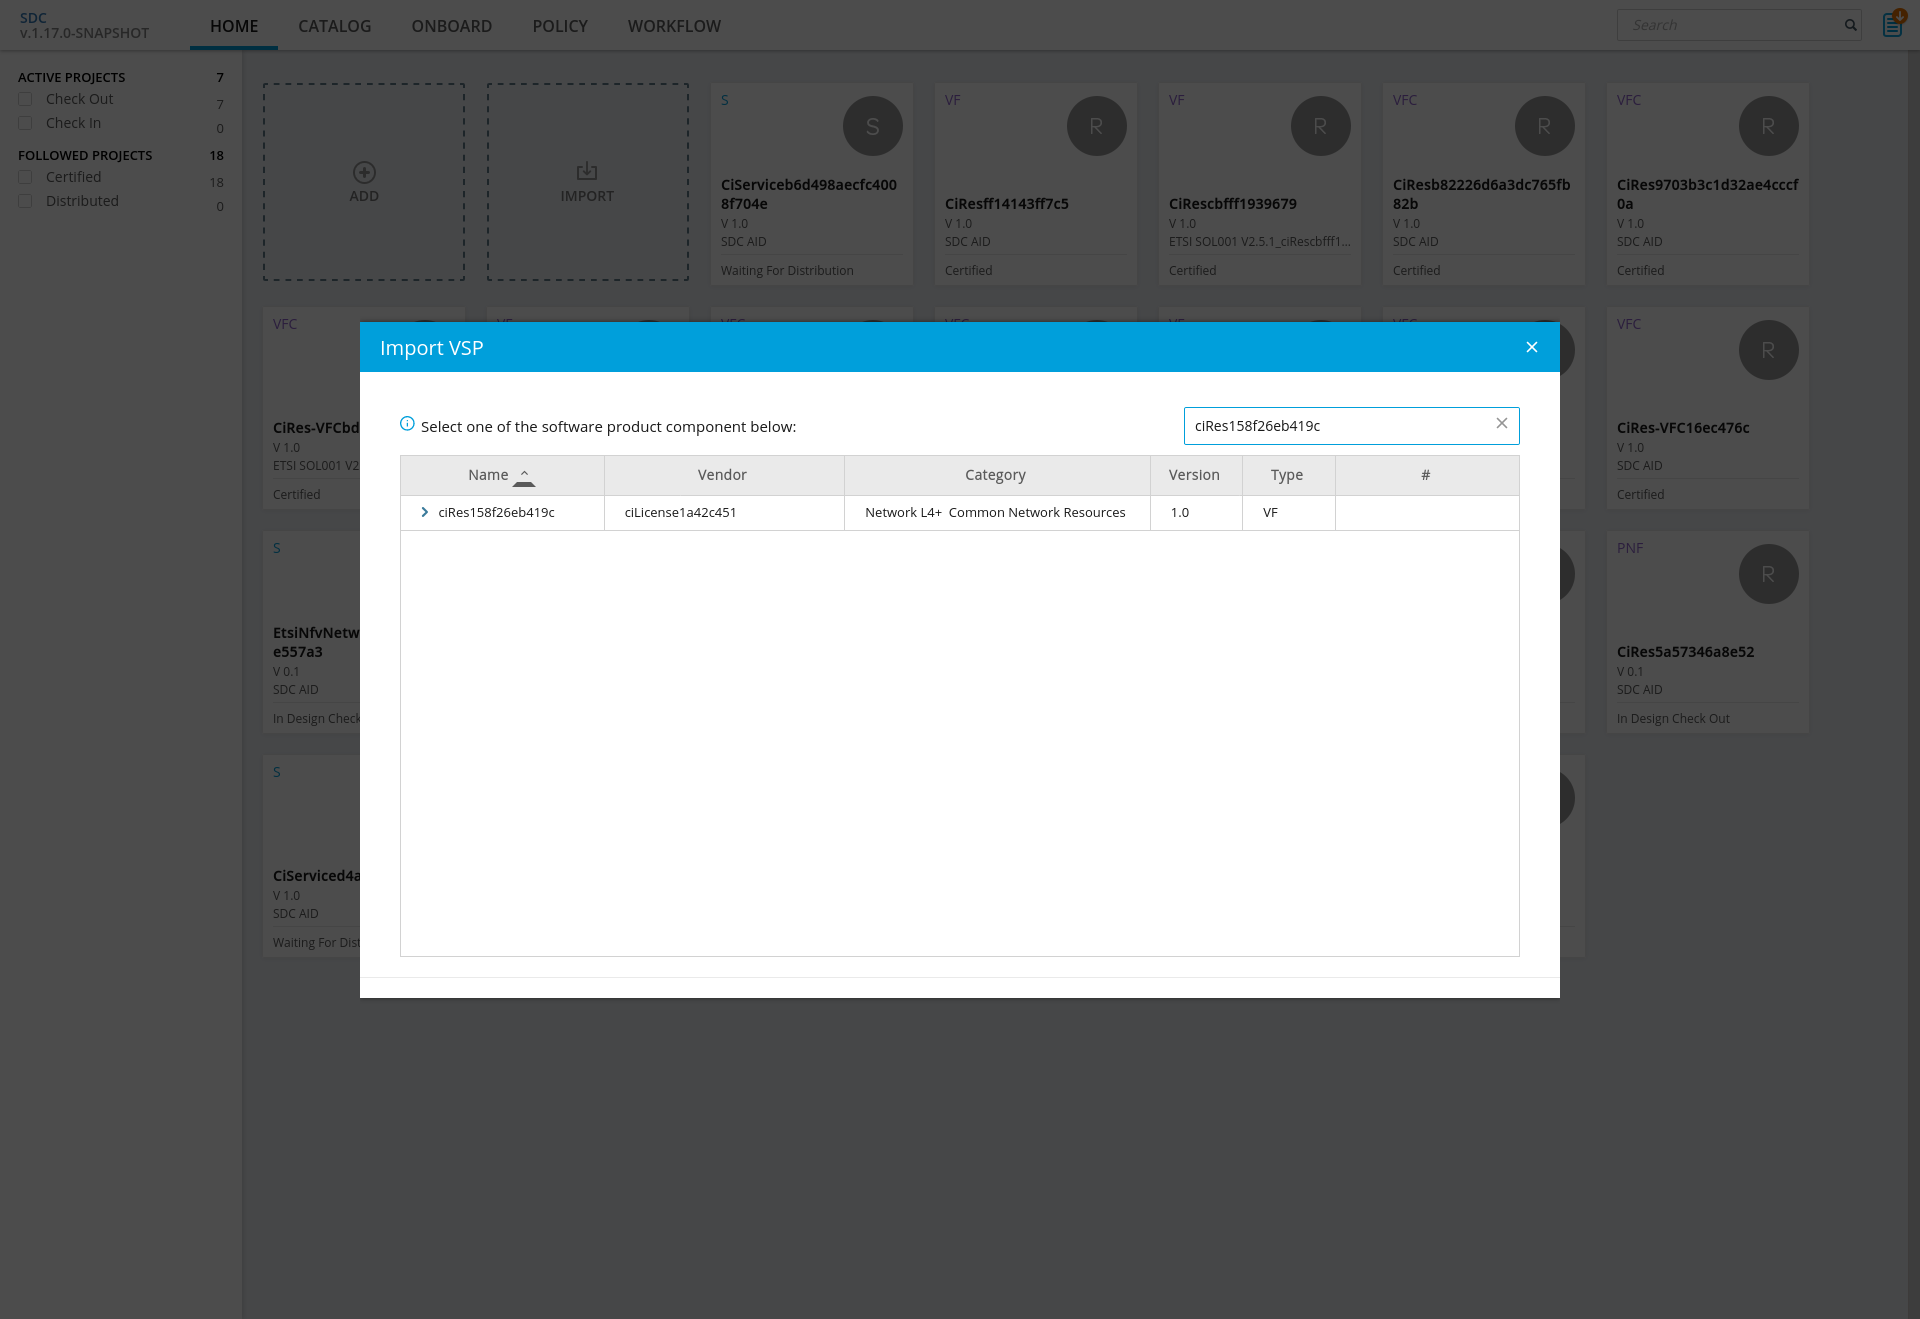Screen dimensions: 1920x1319
Task: Toggle the Check Out checkbox
Action: [x=25, y=99]
